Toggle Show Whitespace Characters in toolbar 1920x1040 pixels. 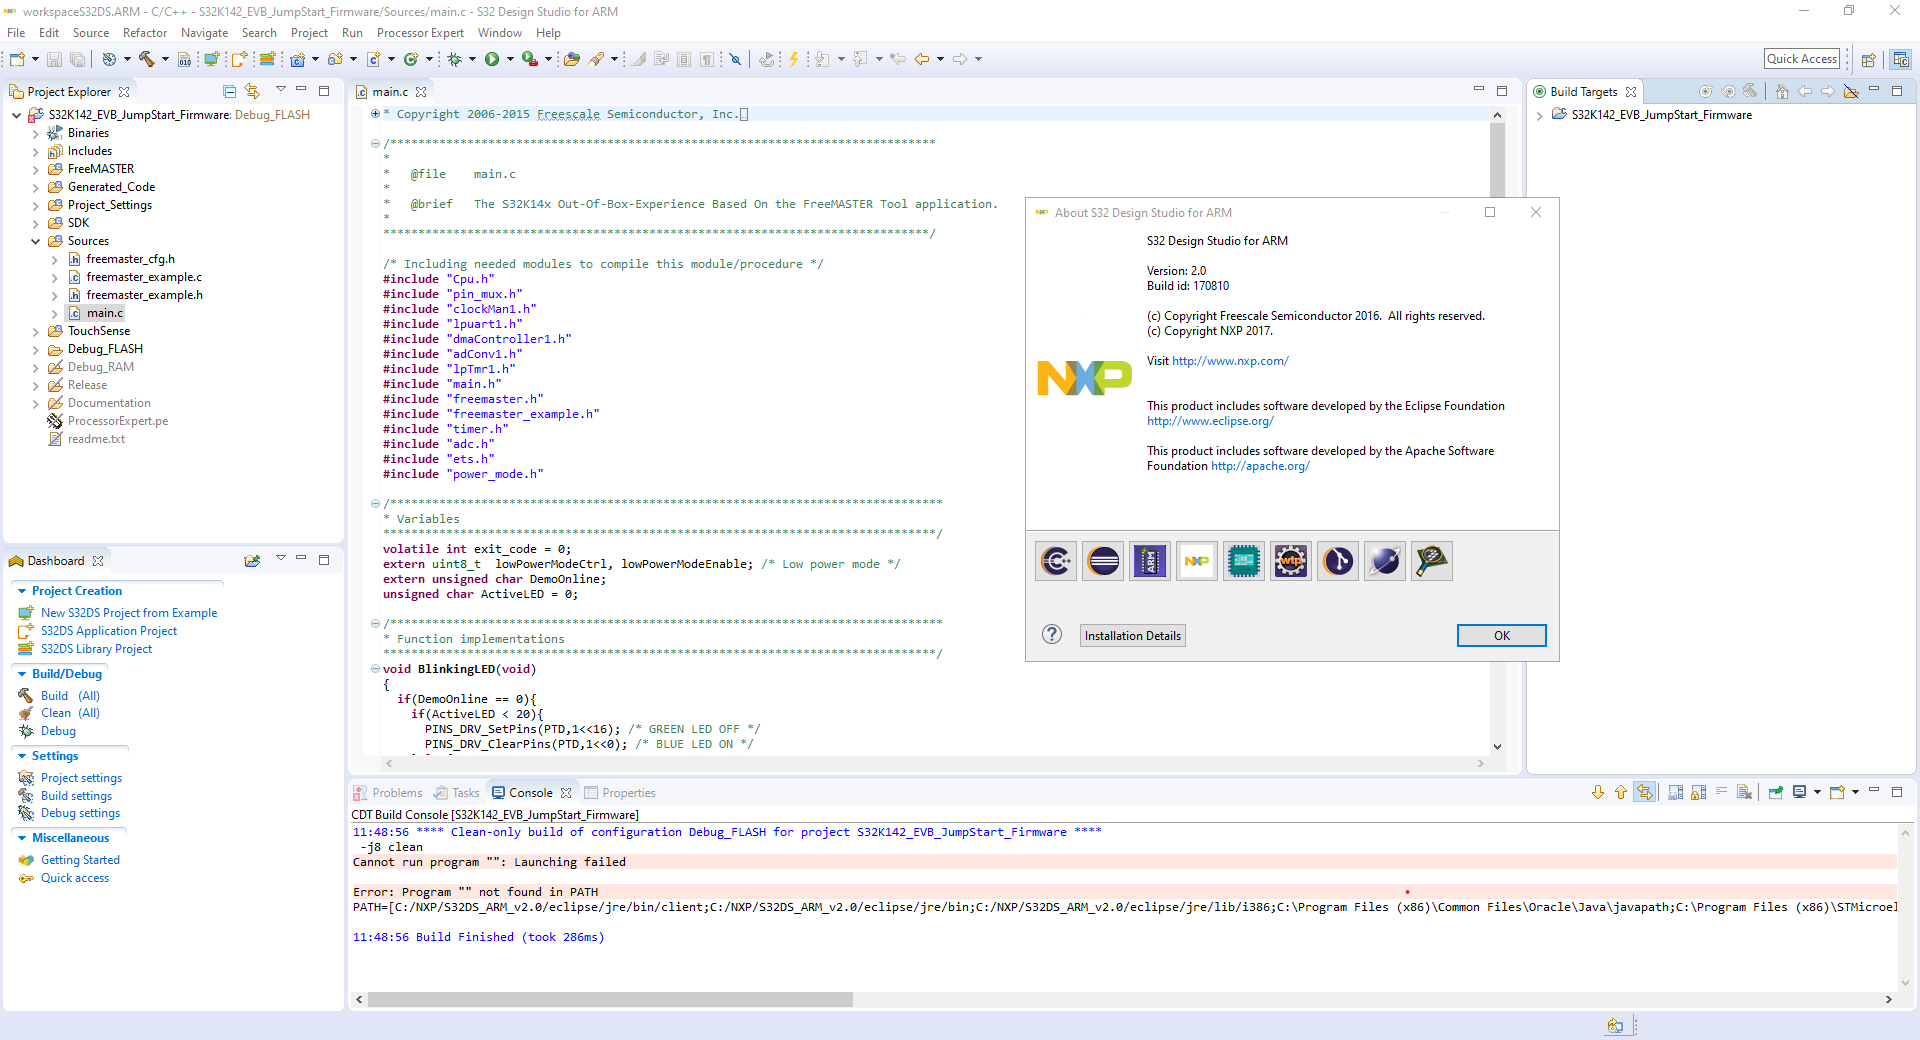coord(707,59)
